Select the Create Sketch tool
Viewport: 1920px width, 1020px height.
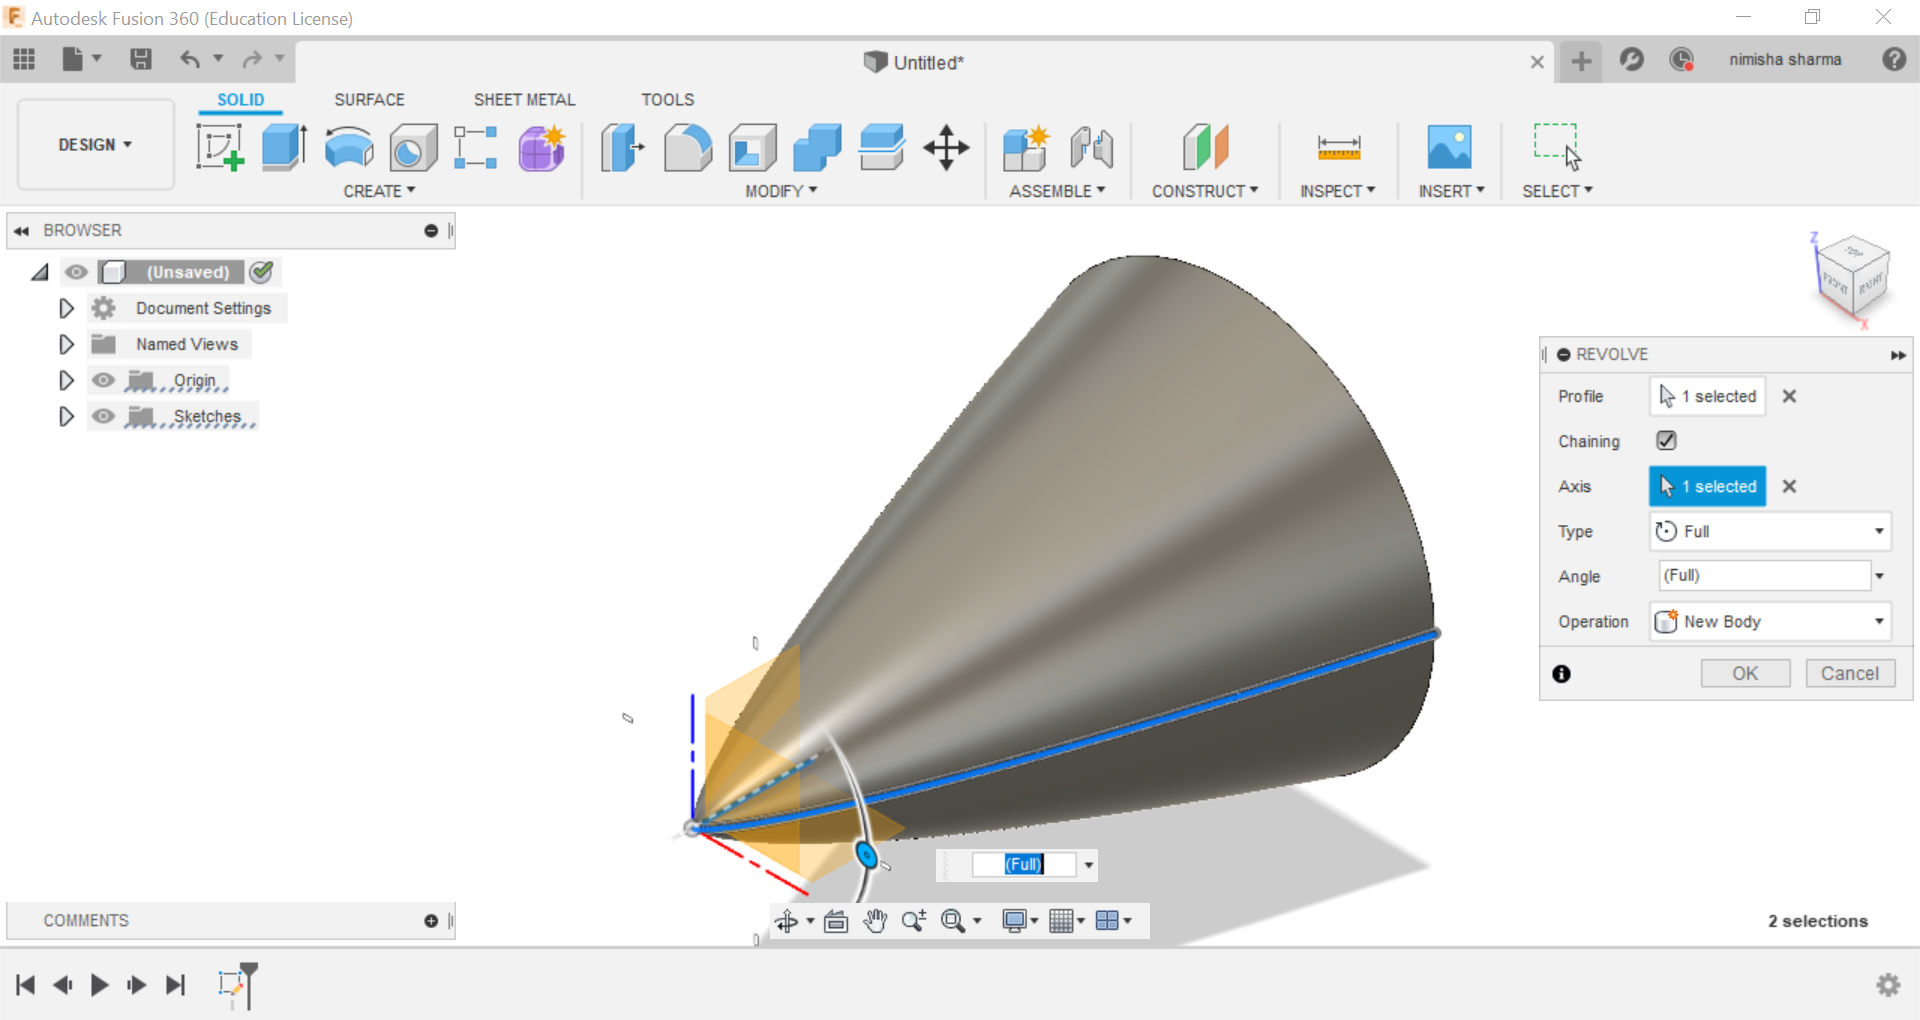click(221, 148)
